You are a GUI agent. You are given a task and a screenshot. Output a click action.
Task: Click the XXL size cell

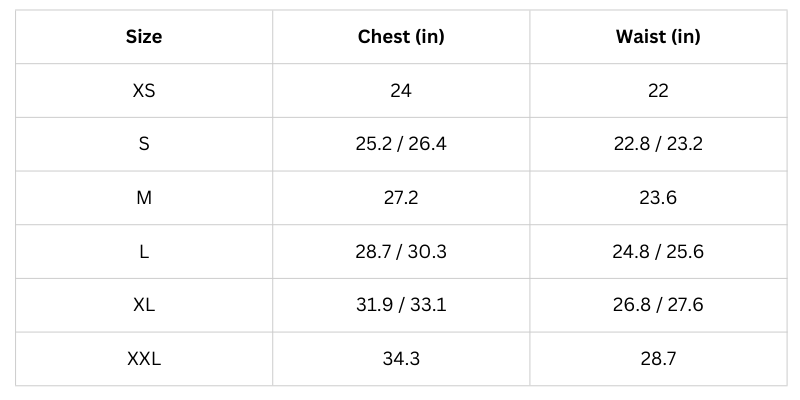pyautogui.click(x=144, y=359)
